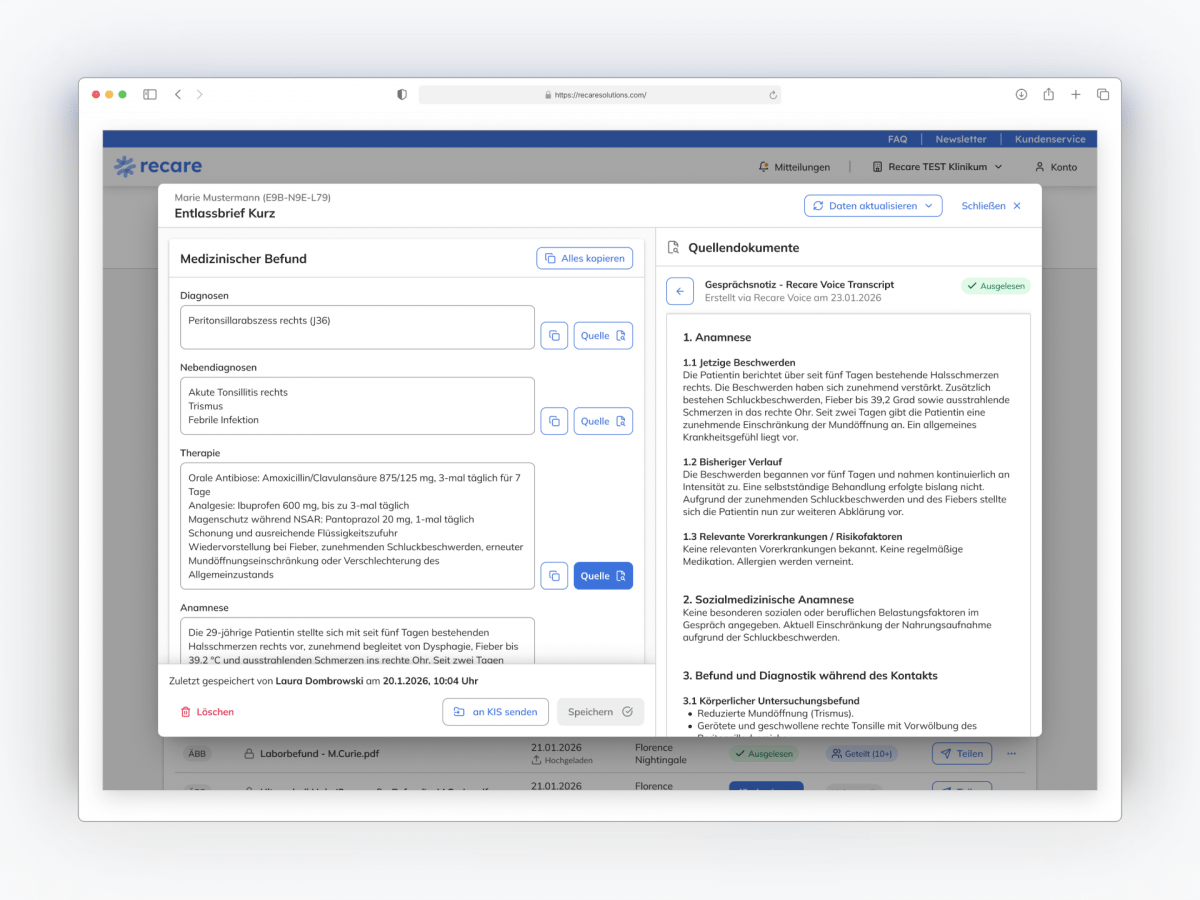
Task: Click inside the Diagnosen text field
Action: coord(357,327)
